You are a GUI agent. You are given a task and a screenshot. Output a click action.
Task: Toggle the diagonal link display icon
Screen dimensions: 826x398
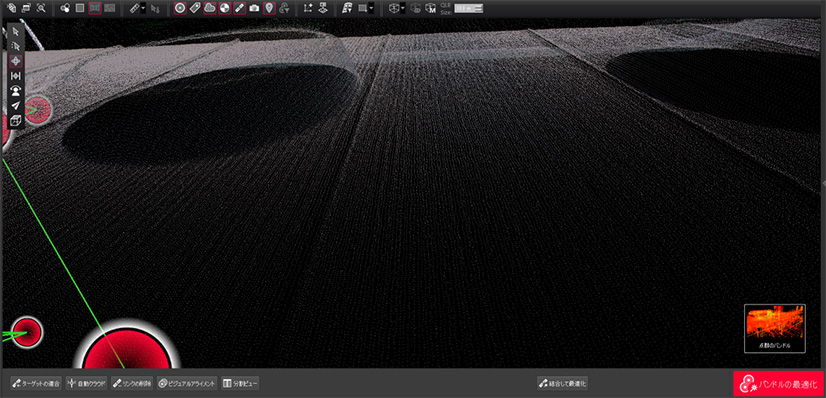pos(240,8)
